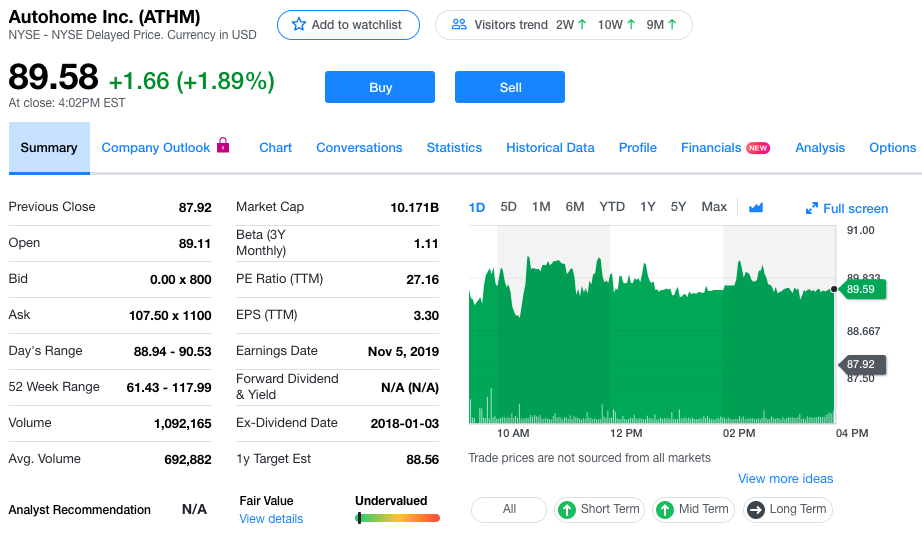The width and height of the screenshot is (922, 533).
Task: Click the Day's Range value 88.94 - 90.53
Action: pos(172,352)
